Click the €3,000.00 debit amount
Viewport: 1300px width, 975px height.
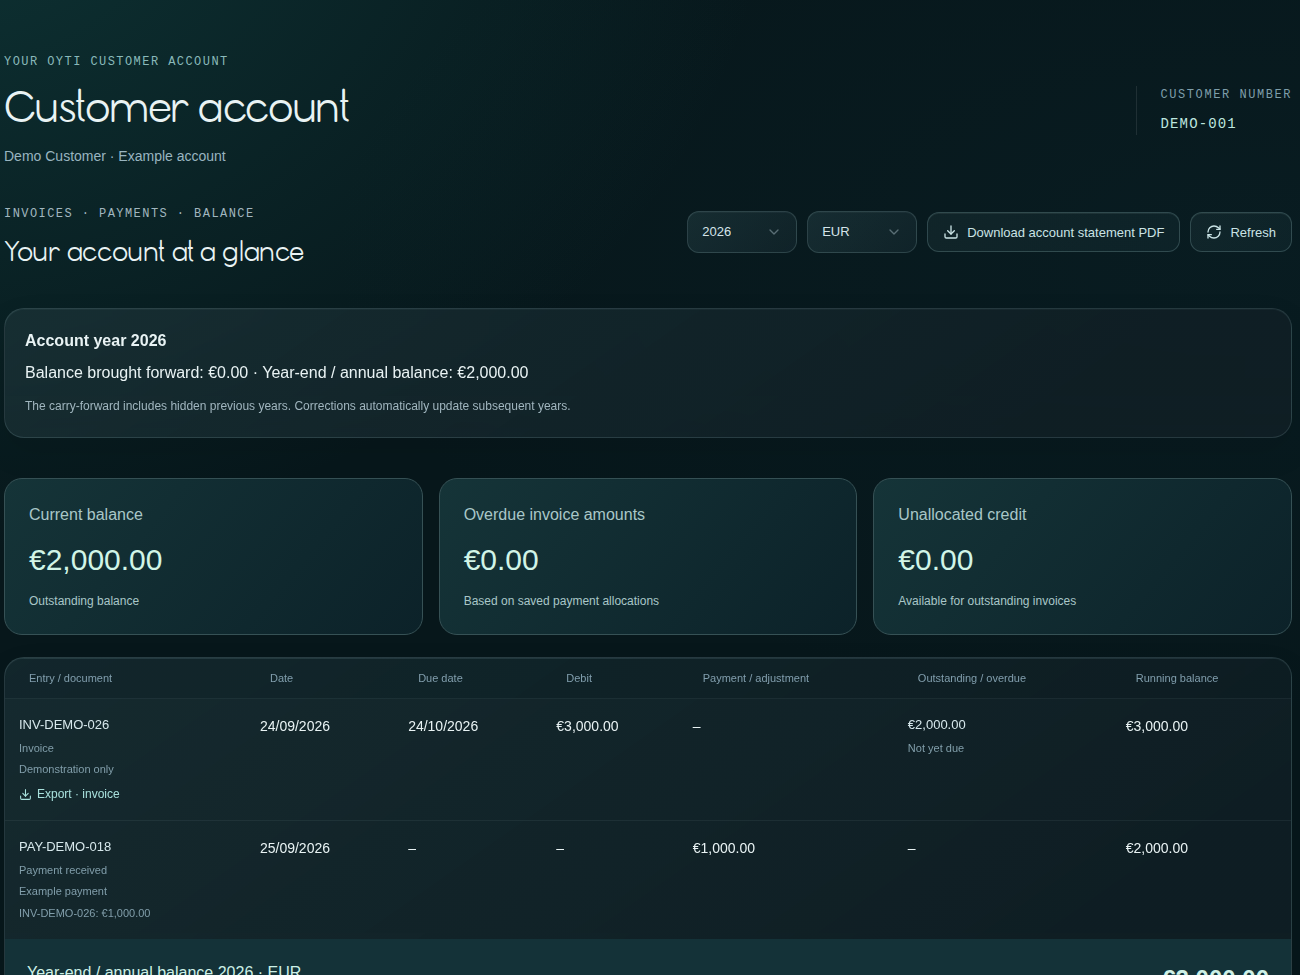(587, 726)
